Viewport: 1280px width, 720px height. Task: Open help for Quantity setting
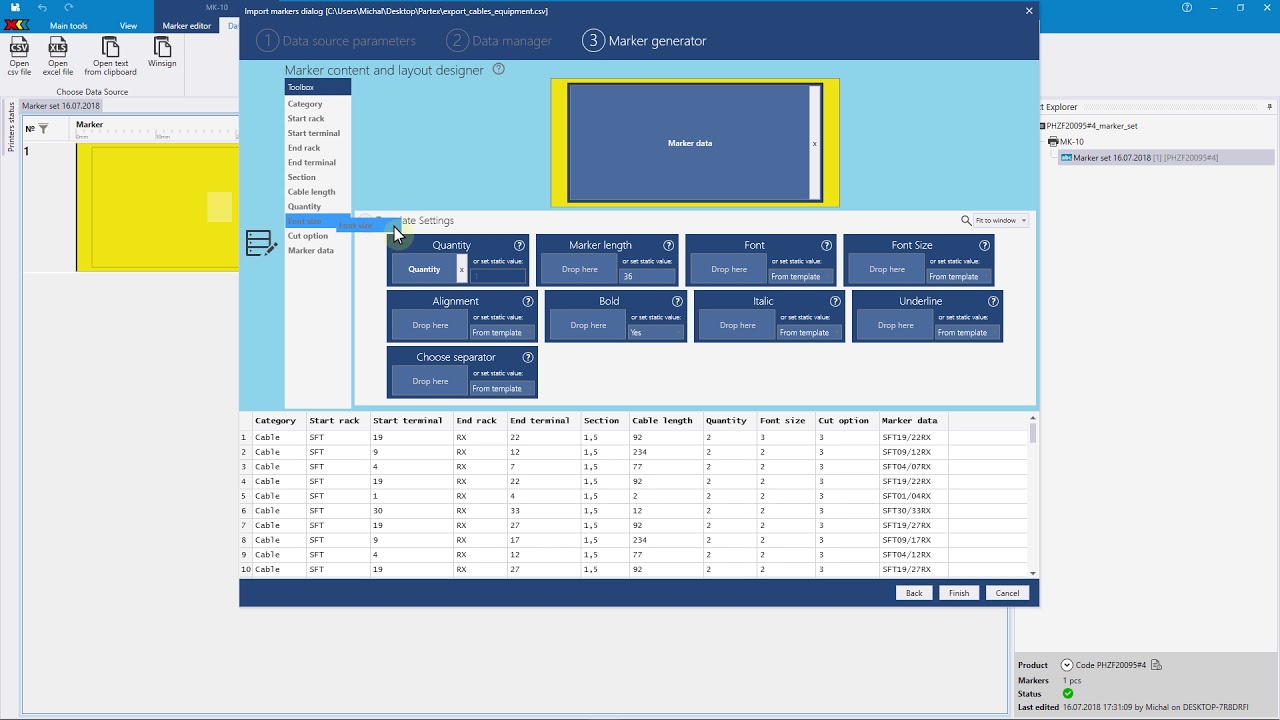(x=519, y=245)
